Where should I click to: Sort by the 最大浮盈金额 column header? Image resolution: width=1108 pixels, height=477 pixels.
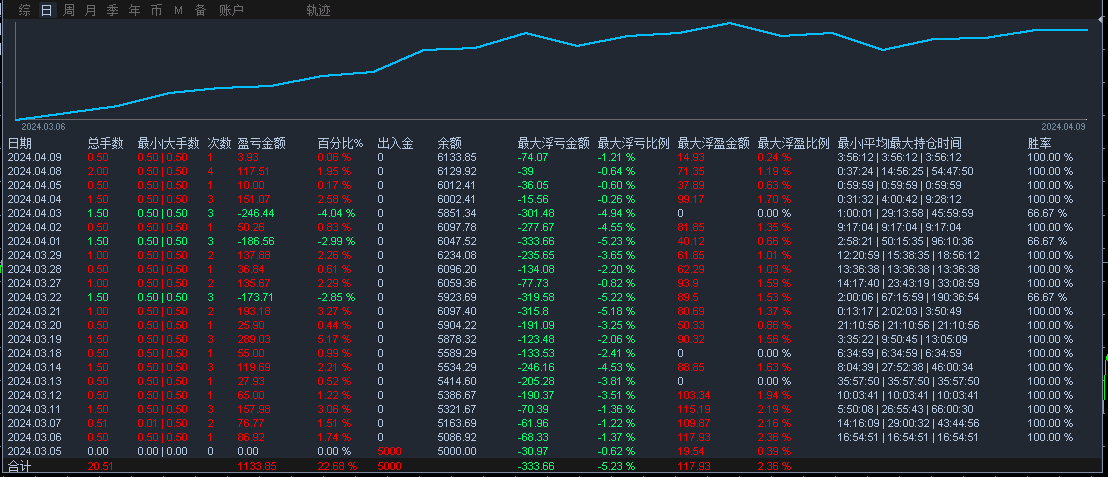pos(713,143)
